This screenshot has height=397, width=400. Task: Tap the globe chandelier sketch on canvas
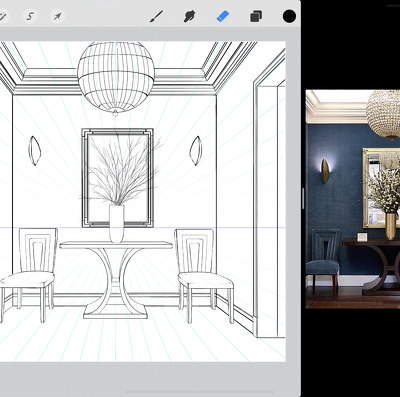116,77
